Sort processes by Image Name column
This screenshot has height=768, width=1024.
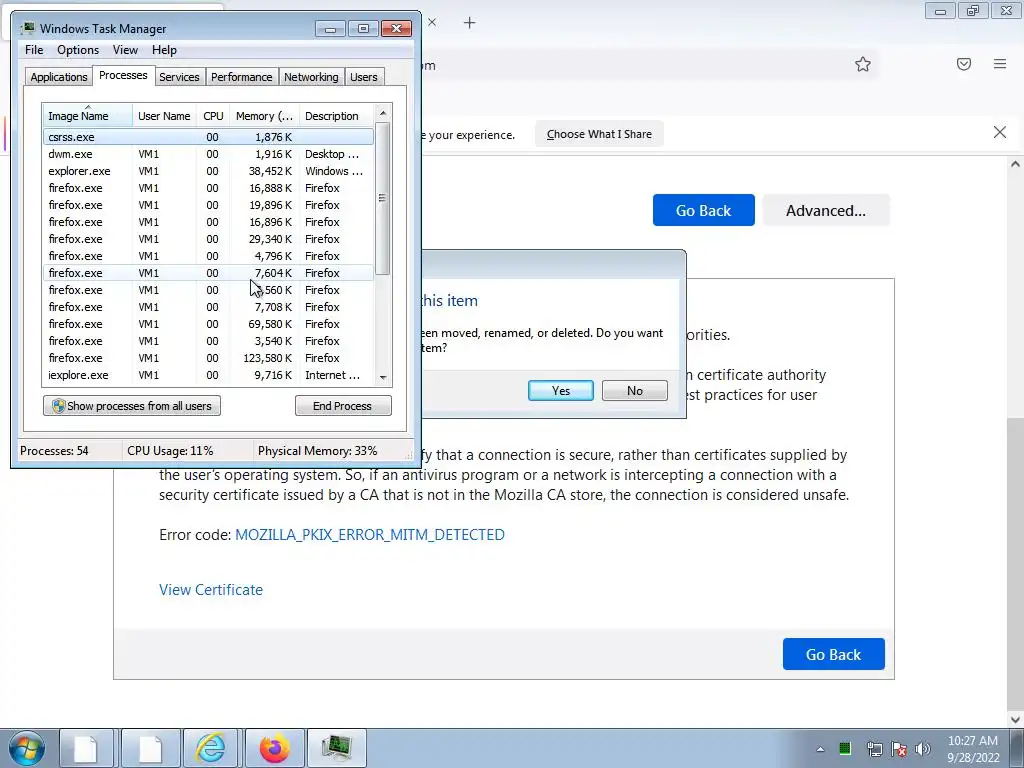[x=88, y=116]
